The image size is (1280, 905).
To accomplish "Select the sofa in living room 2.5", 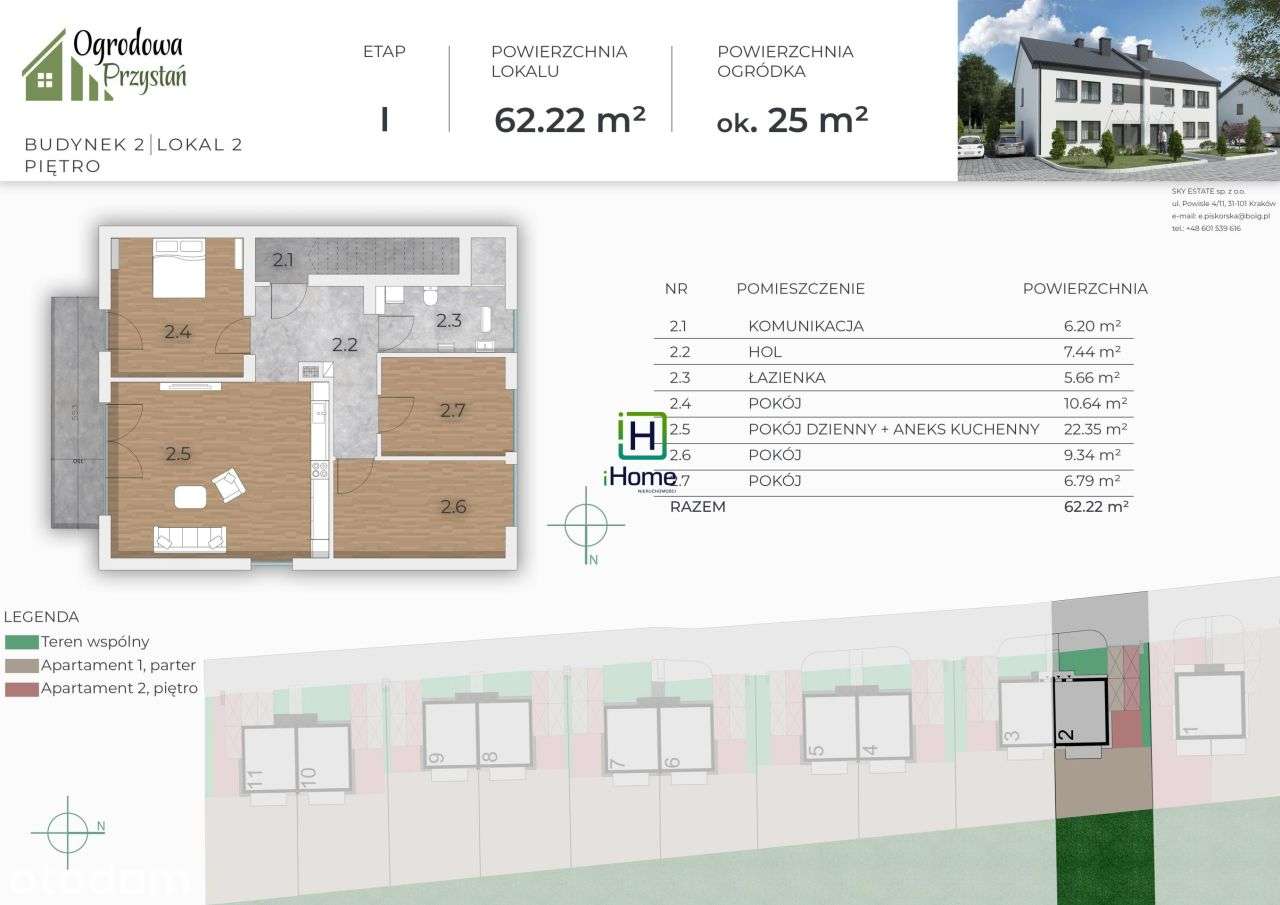I will click(190, 539).
